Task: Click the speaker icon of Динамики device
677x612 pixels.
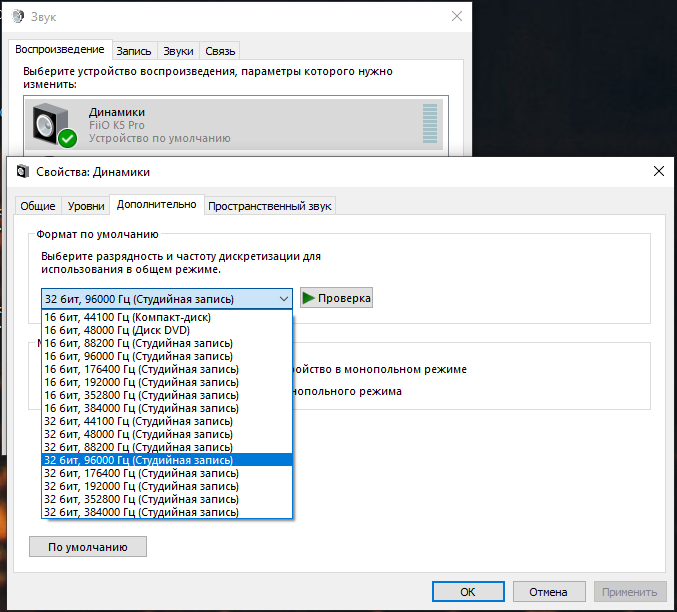Action: tap(54, 124)
